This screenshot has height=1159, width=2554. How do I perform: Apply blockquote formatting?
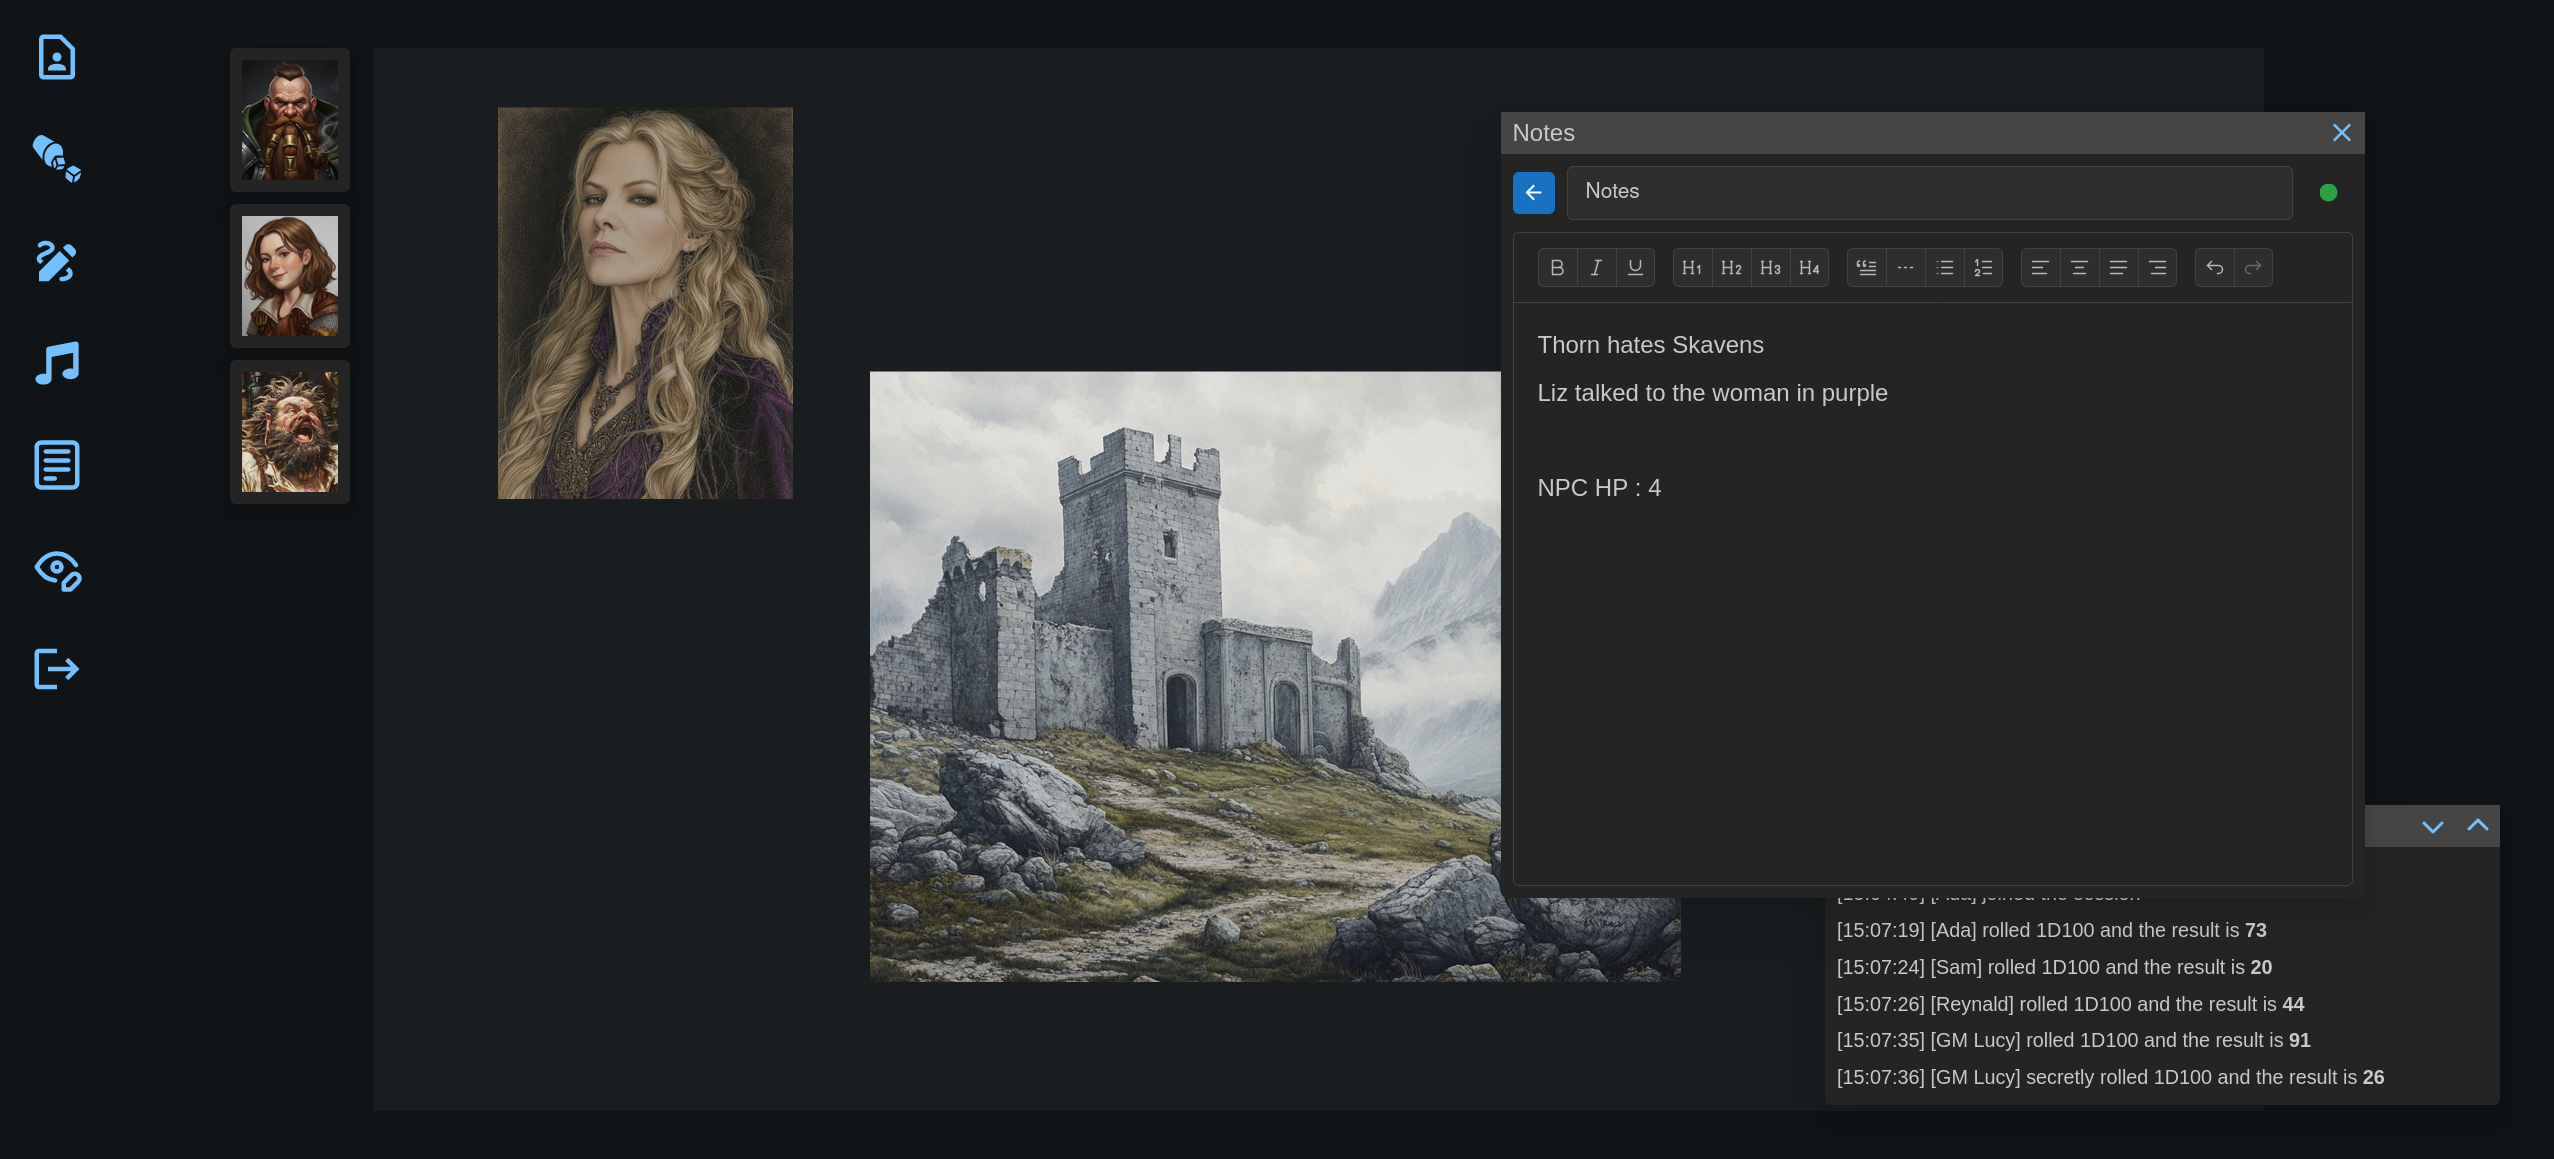pyautogui.click(x=1865, y=267)
